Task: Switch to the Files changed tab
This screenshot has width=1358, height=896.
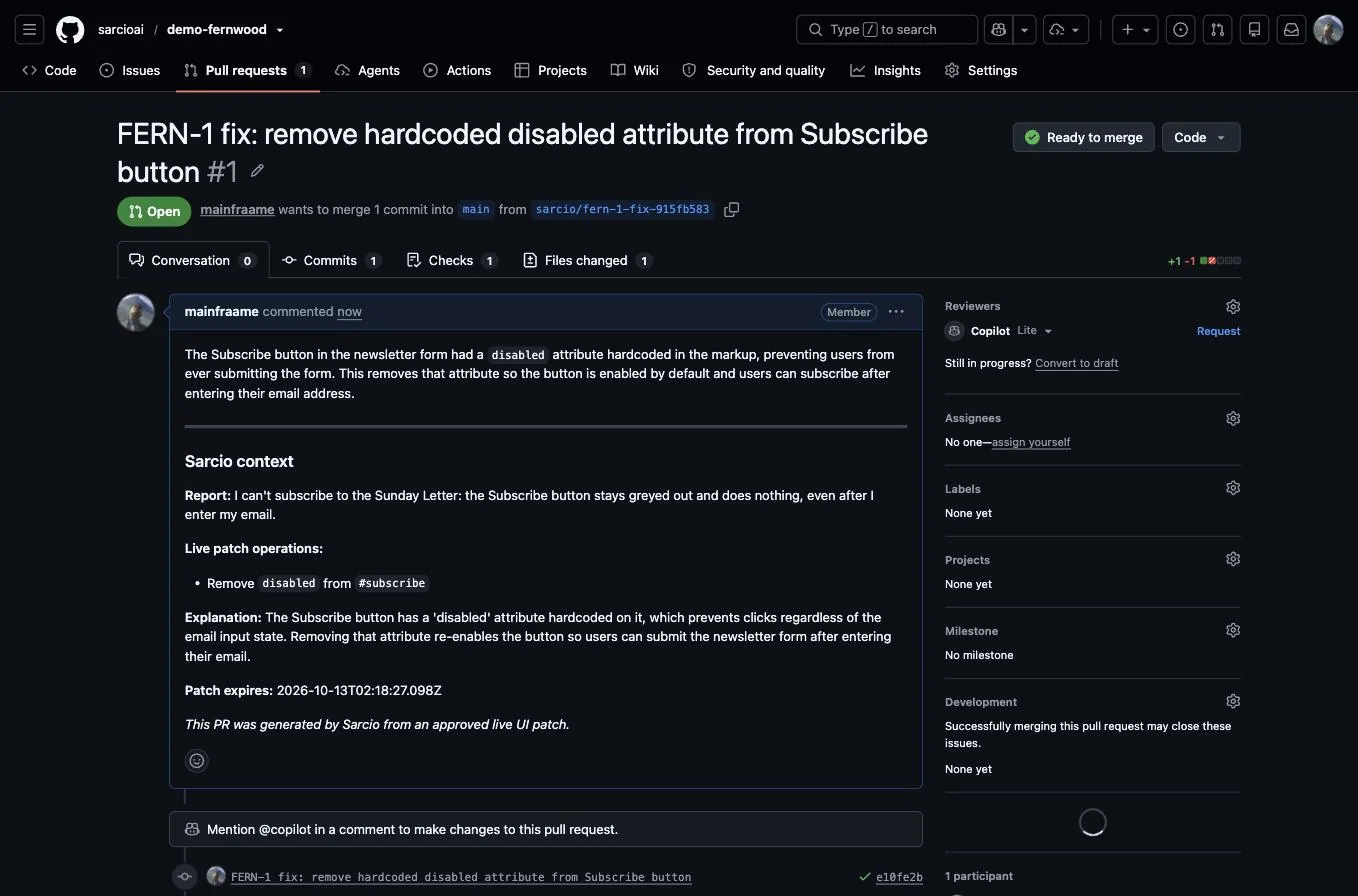Action: click(588, 260)
